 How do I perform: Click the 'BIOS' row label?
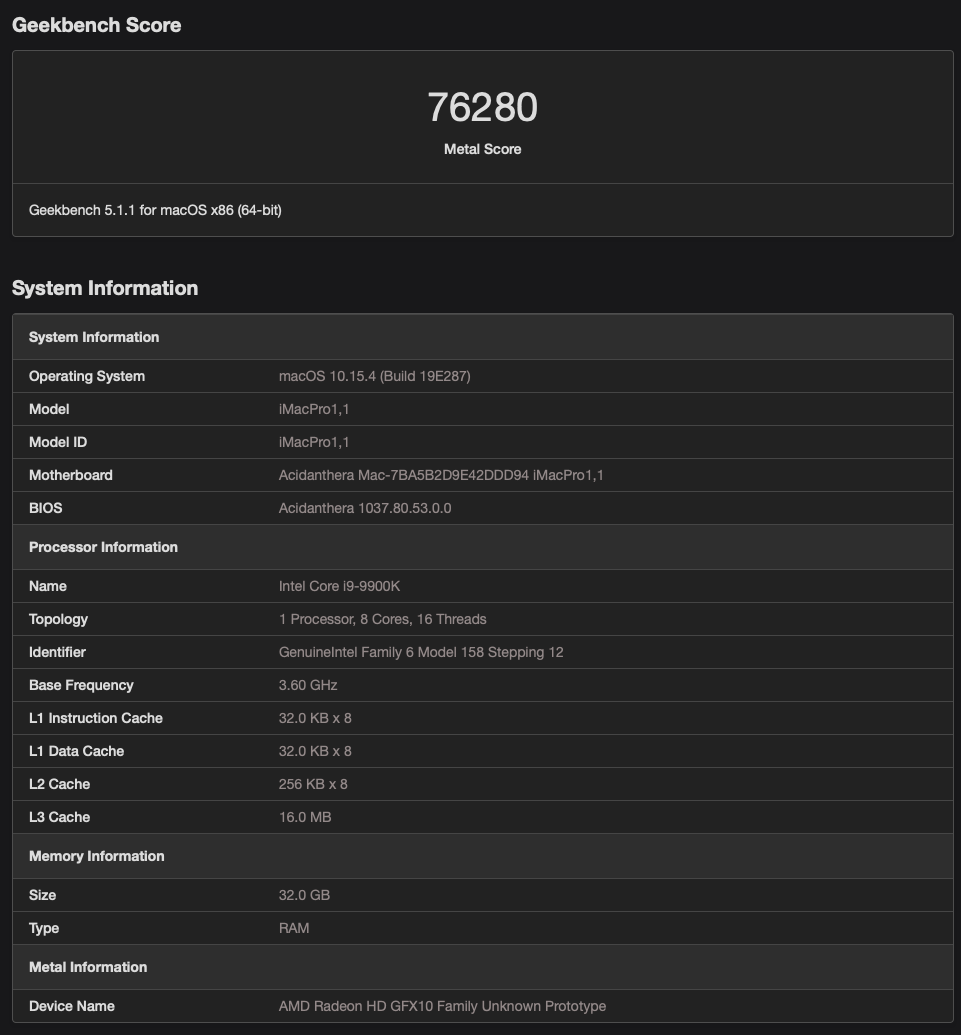click(x=46, y=508)
